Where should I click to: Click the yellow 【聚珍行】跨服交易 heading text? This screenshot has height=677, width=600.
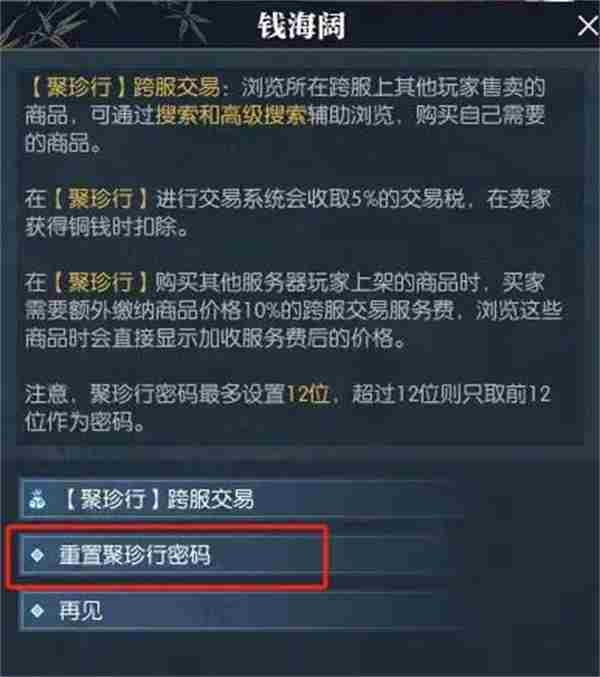[124, 88]
